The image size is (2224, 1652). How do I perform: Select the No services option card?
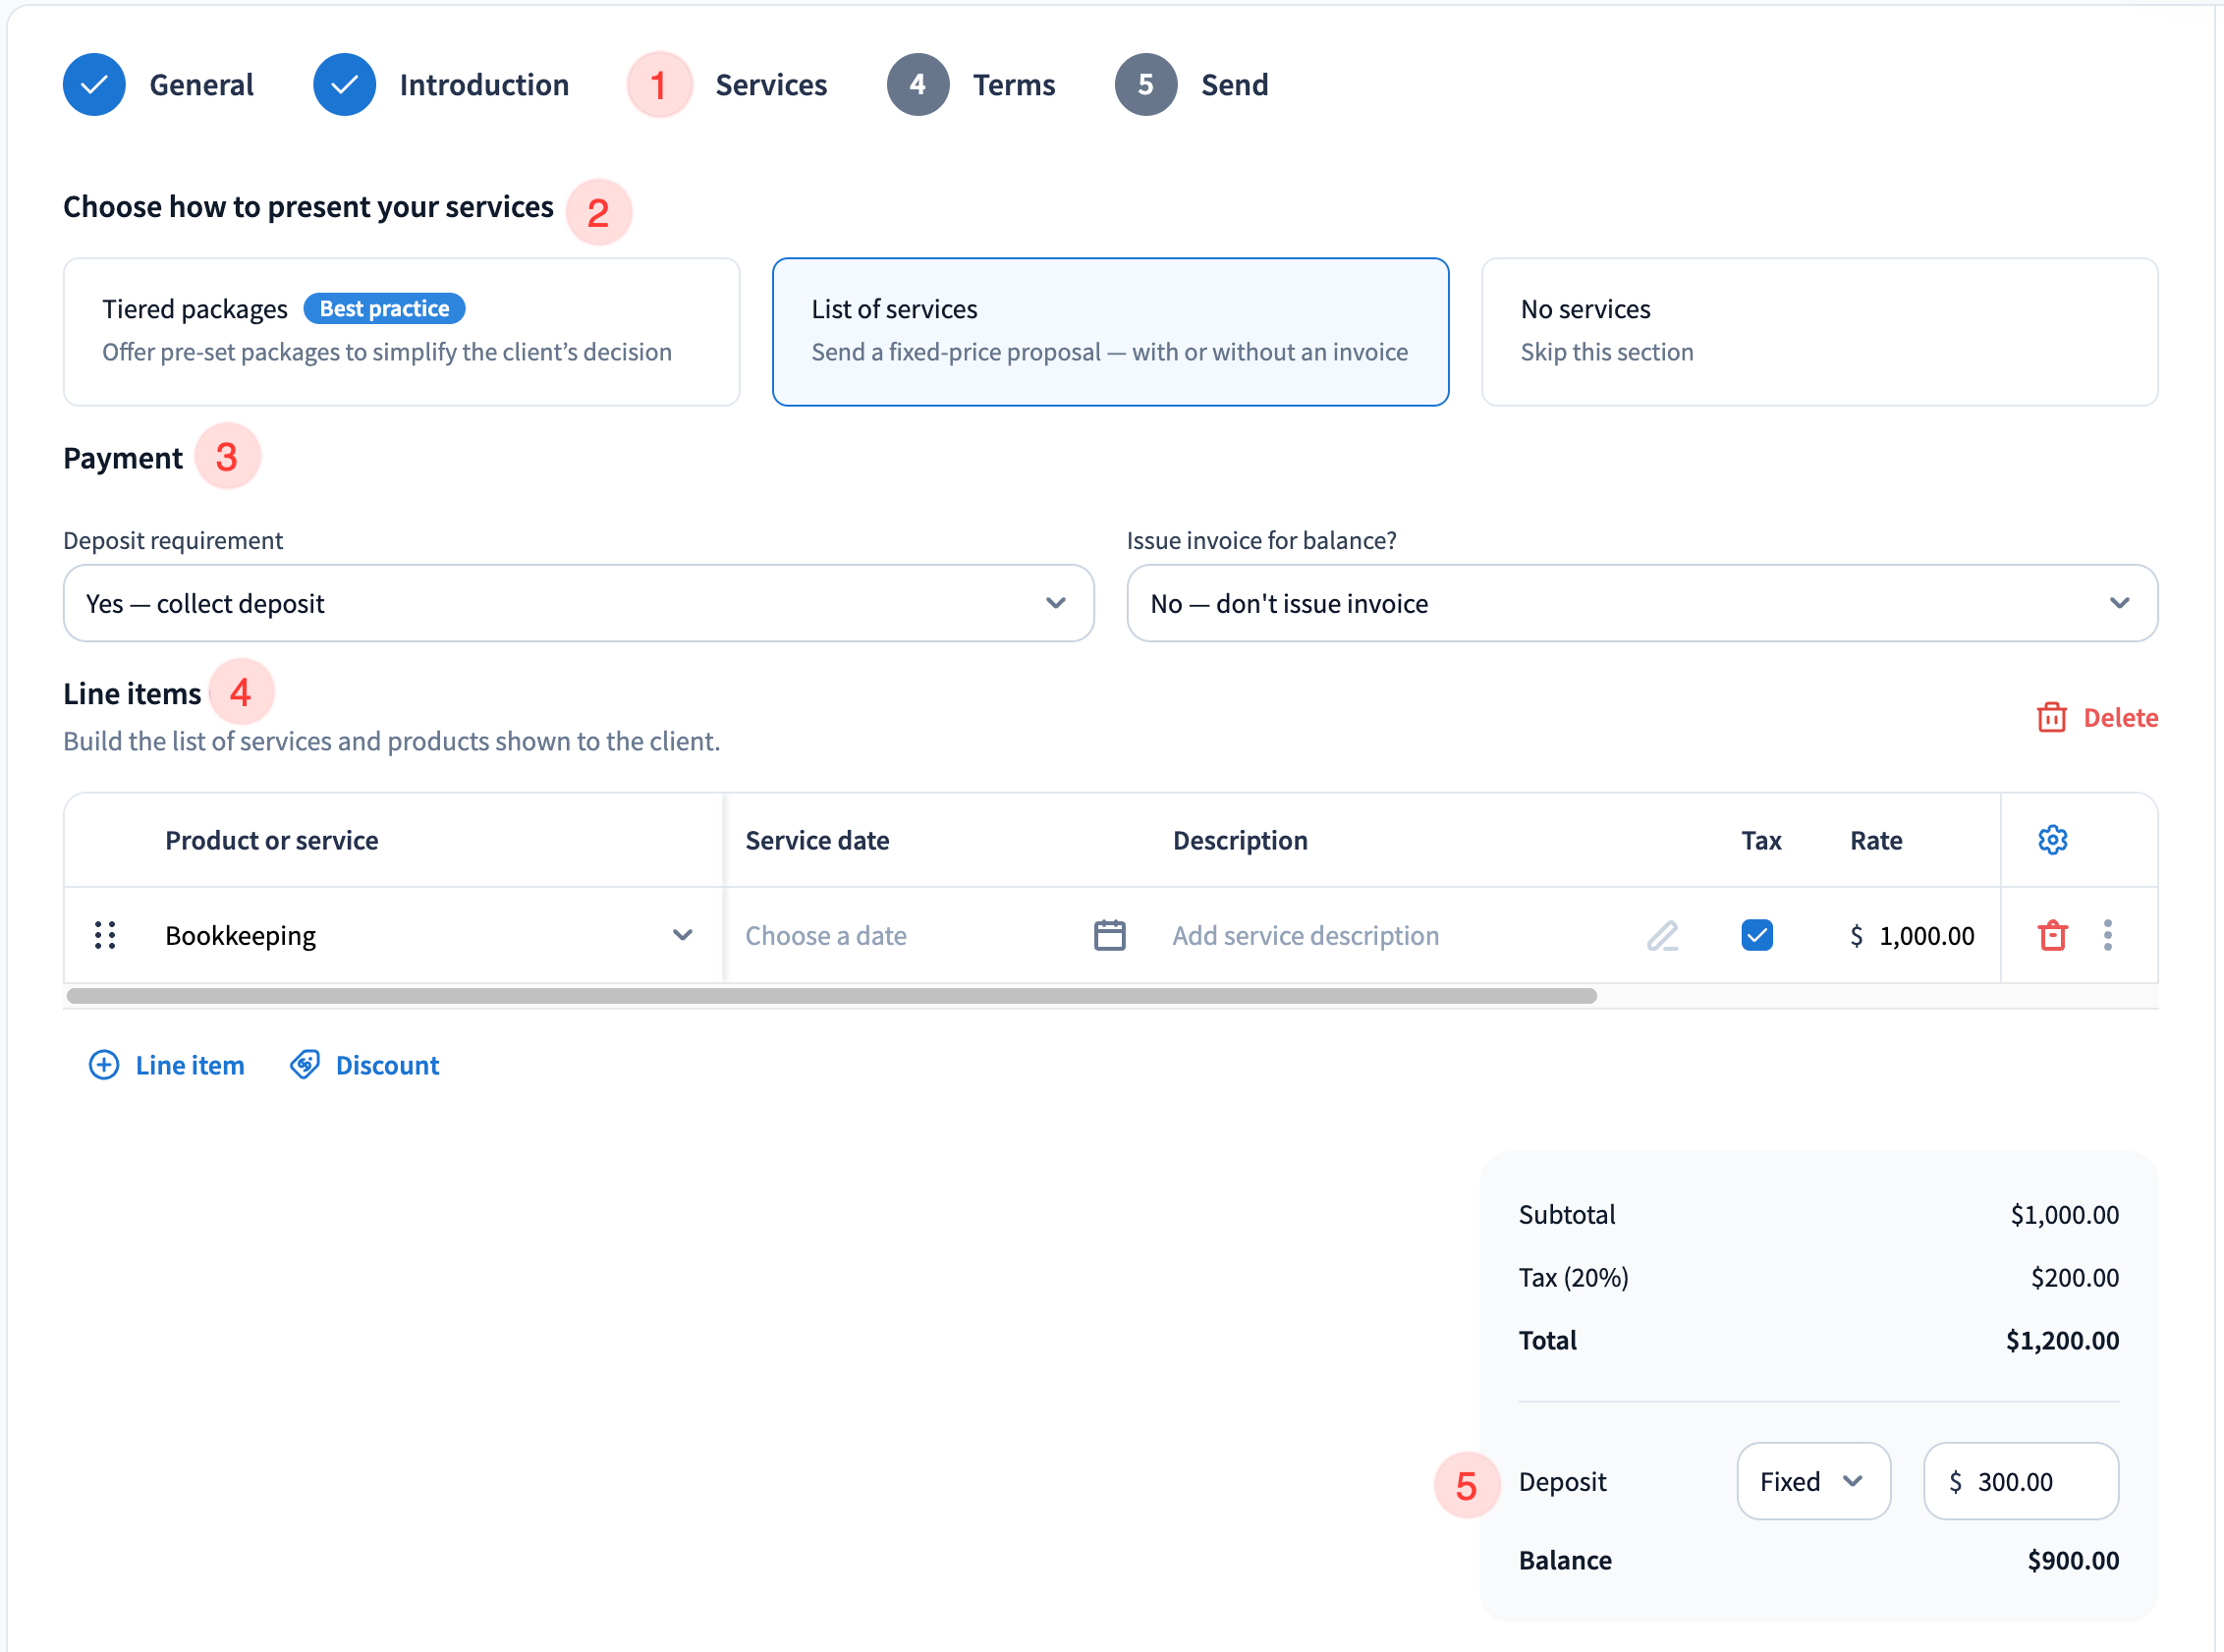(1819, 332)
